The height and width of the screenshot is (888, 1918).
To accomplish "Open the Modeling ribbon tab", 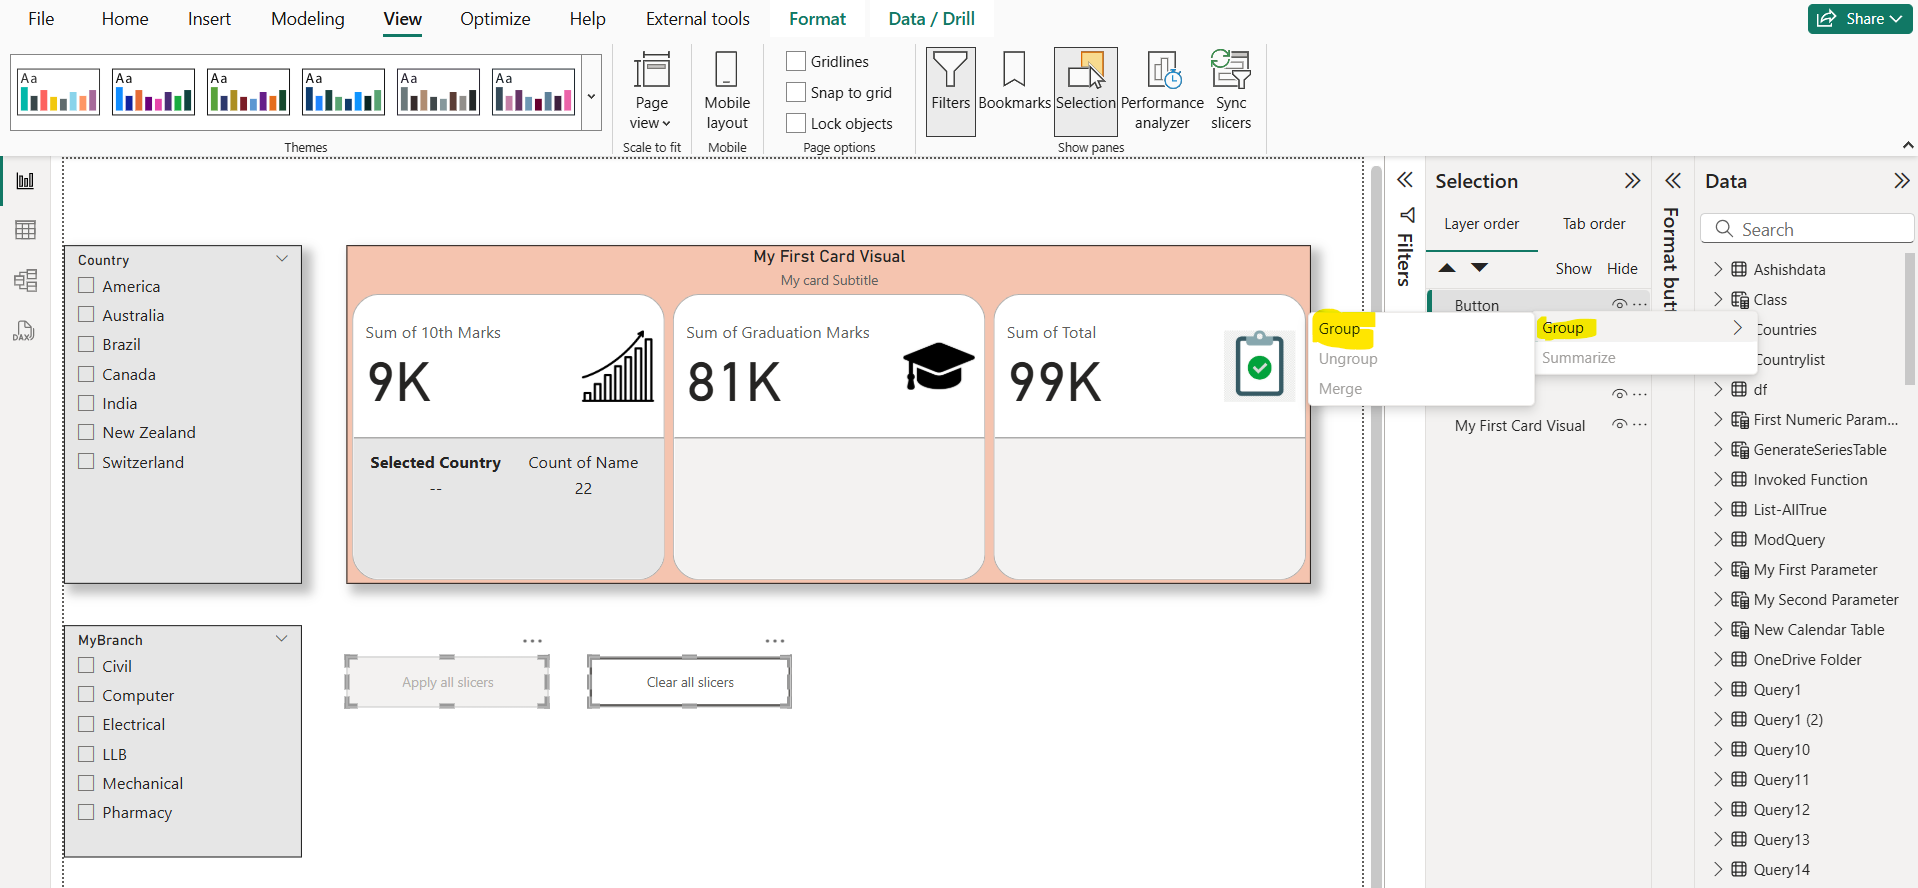I will [x=307, y=19].
